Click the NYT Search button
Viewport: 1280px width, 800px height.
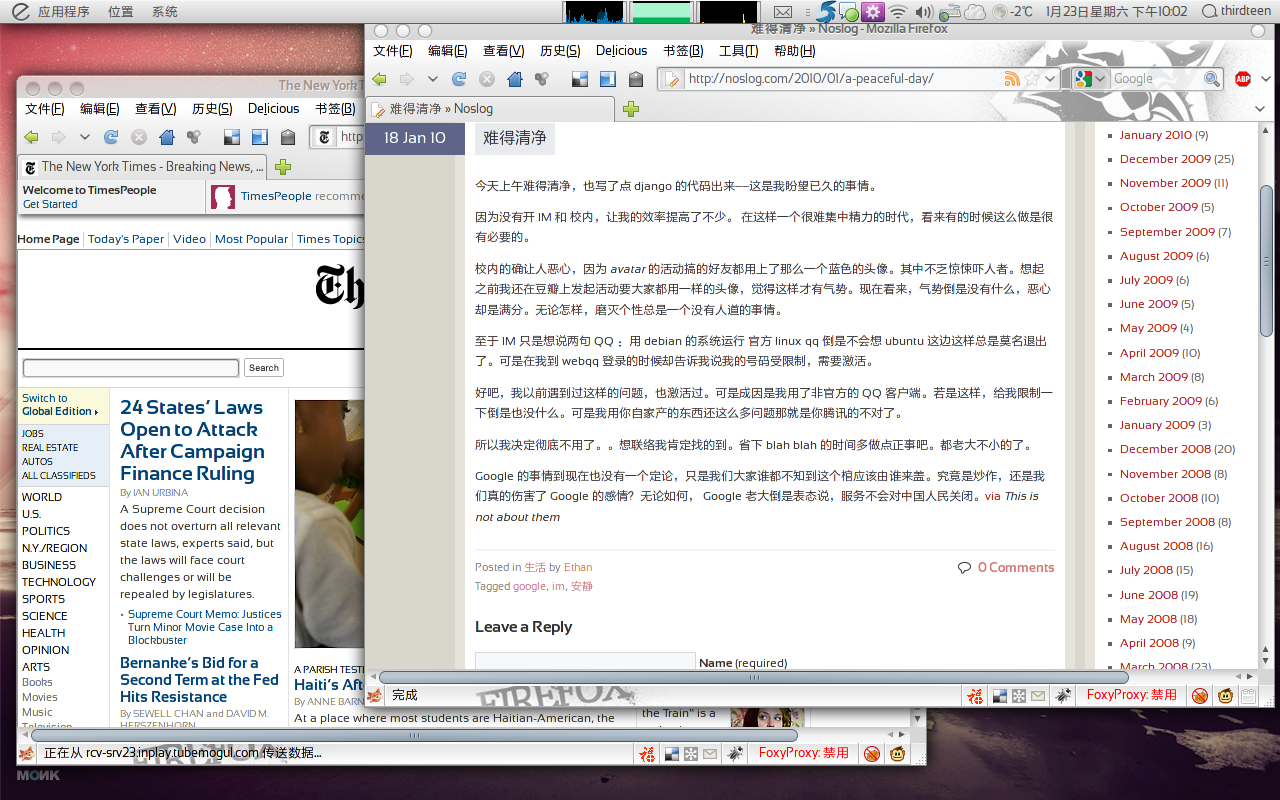coord(264,368)
